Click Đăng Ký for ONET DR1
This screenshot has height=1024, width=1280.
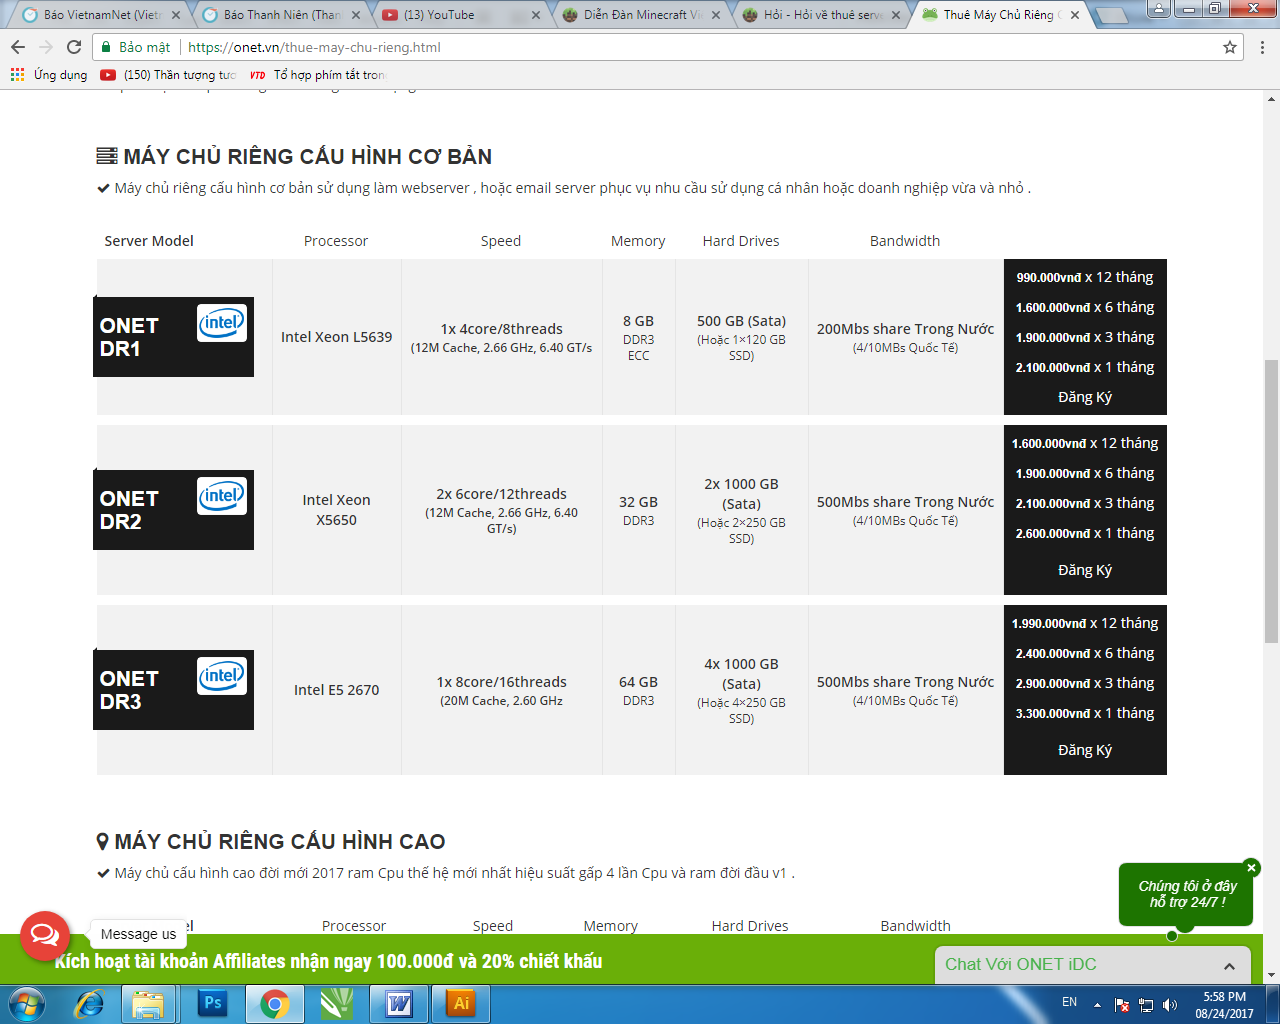[x=1085, y=397]
